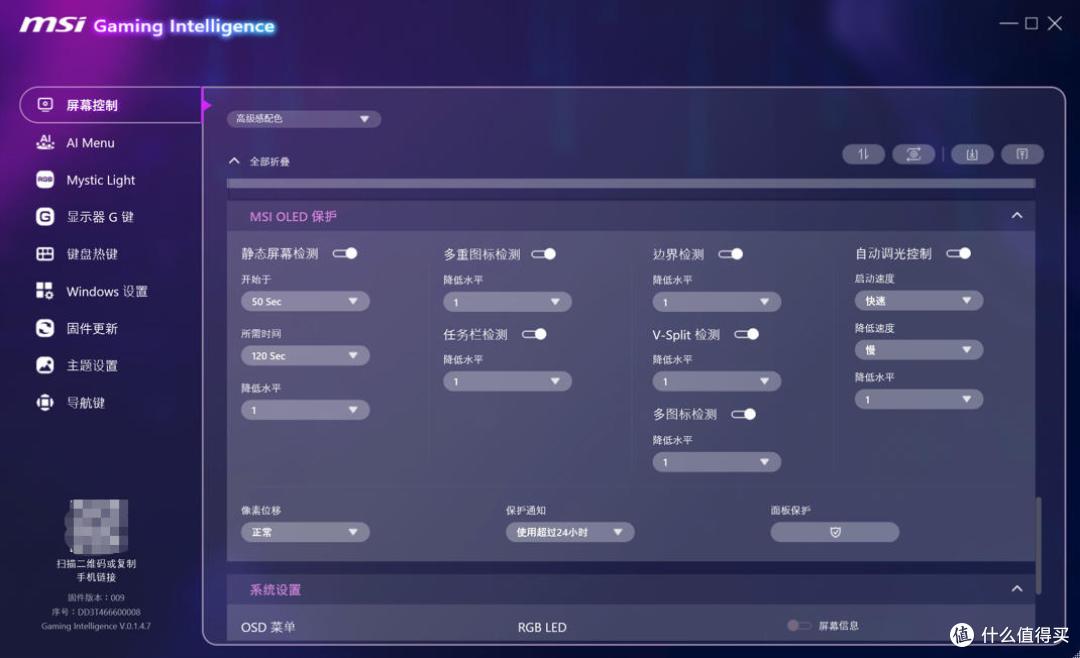The height and width of the screenshot is (658, 1080).
Task: Open 任务栏检测 降低水平 dropdown
Action: coord(508,381)
